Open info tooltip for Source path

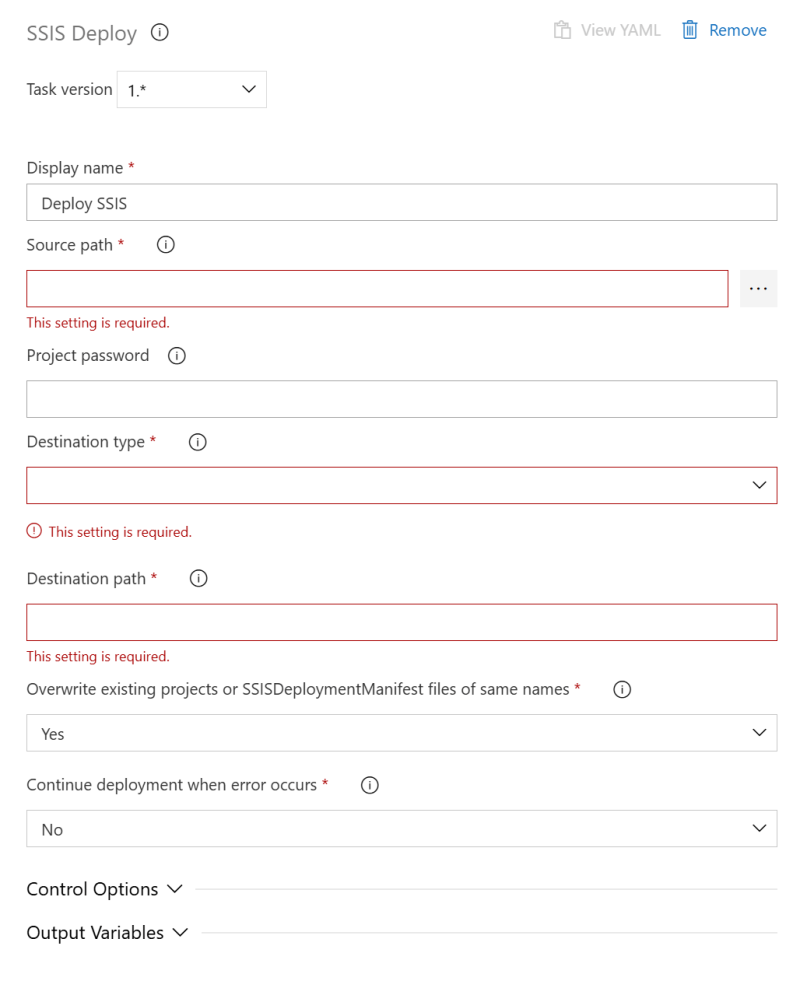click(x=166, y=245)
